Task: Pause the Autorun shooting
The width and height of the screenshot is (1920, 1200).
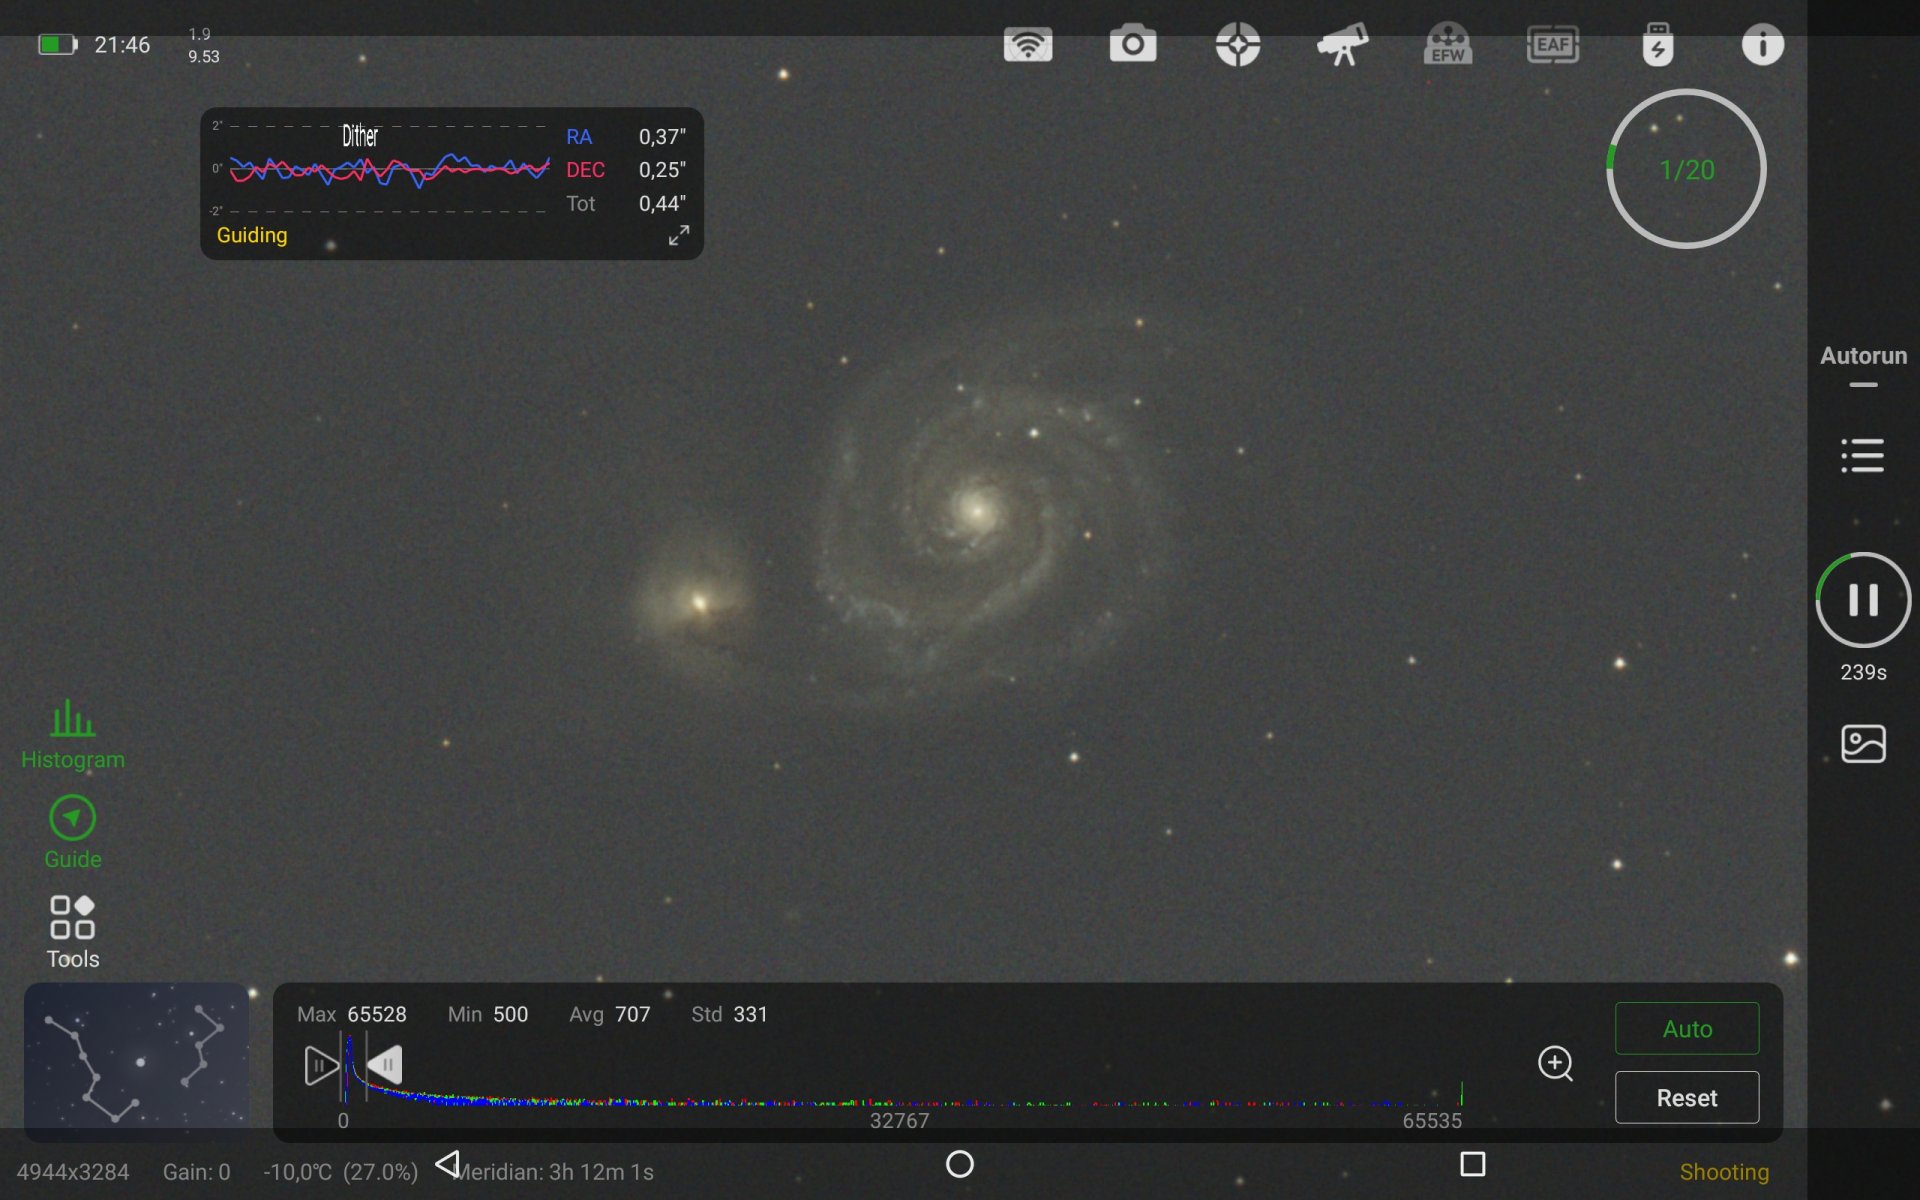Action: pyautogui.click(x=1863, y=600)
